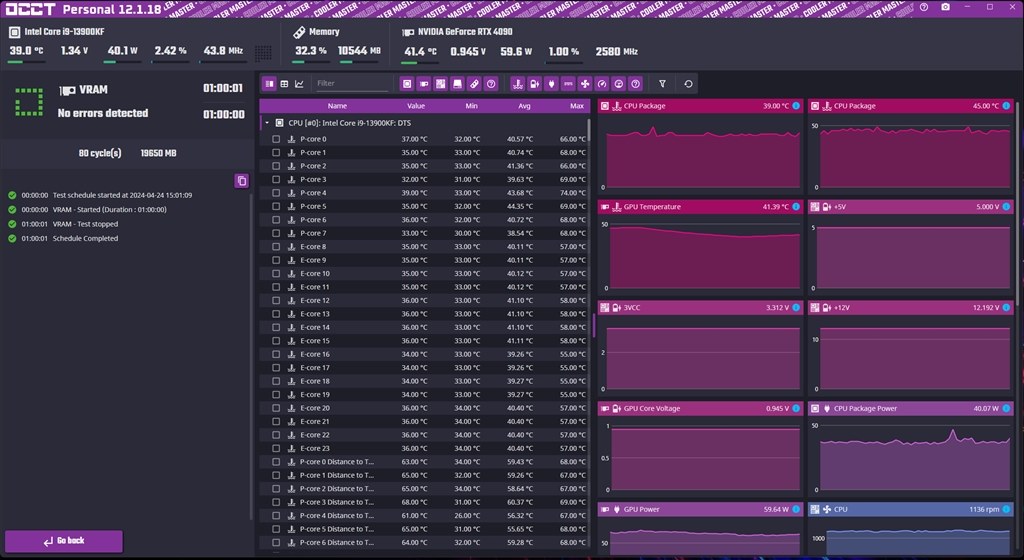Image resolution: width=1024 pixels, height=560 pixels.
Task: Click the GPU power 59.6 W reading
Action: (x=516, y=52)
